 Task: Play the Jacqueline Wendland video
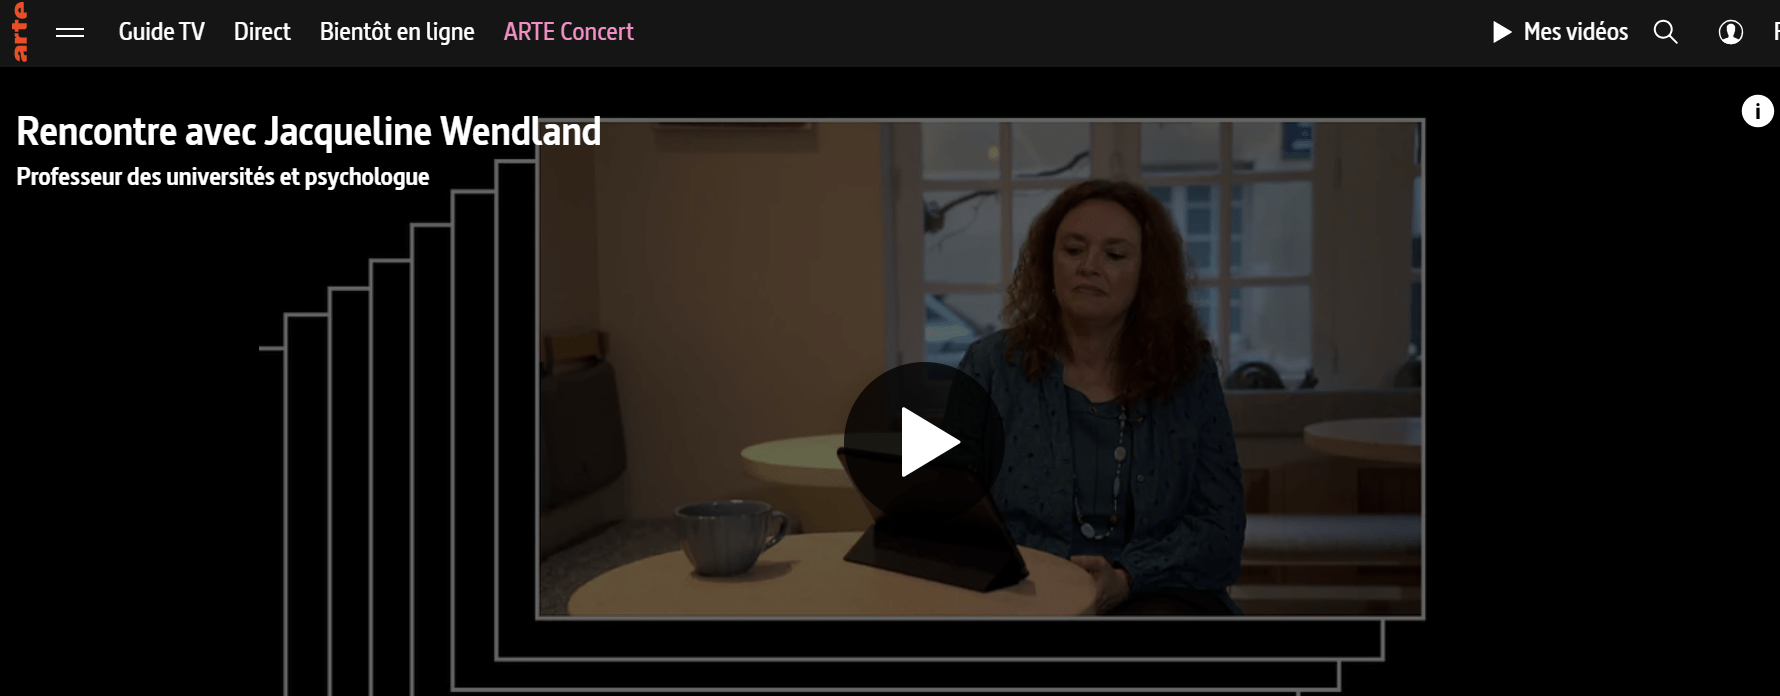(924, 442)
